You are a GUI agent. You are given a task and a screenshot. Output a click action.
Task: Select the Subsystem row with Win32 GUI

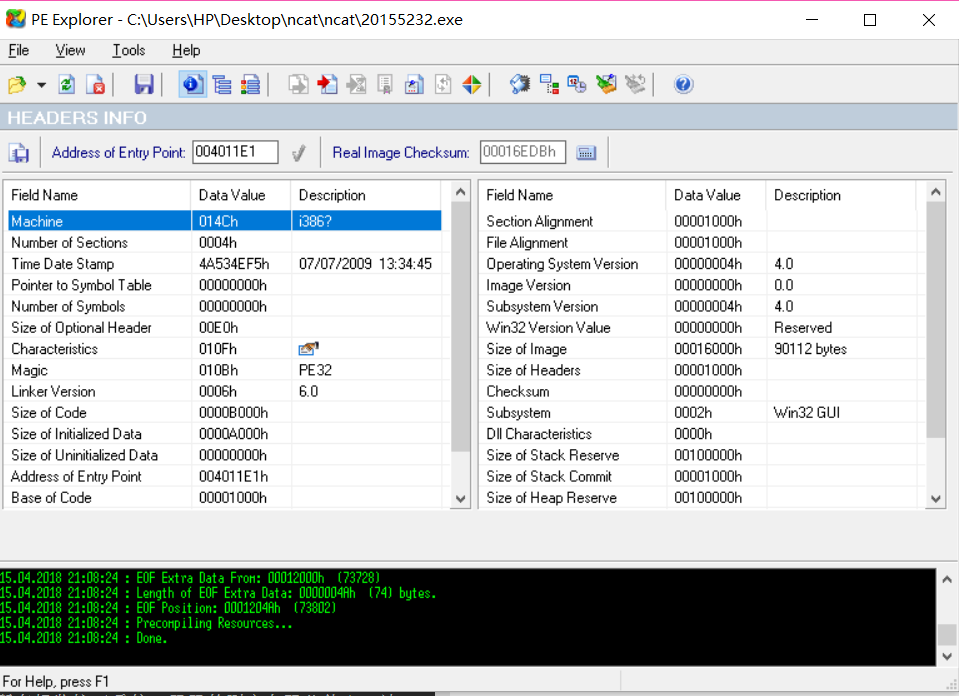click(699, 413)
